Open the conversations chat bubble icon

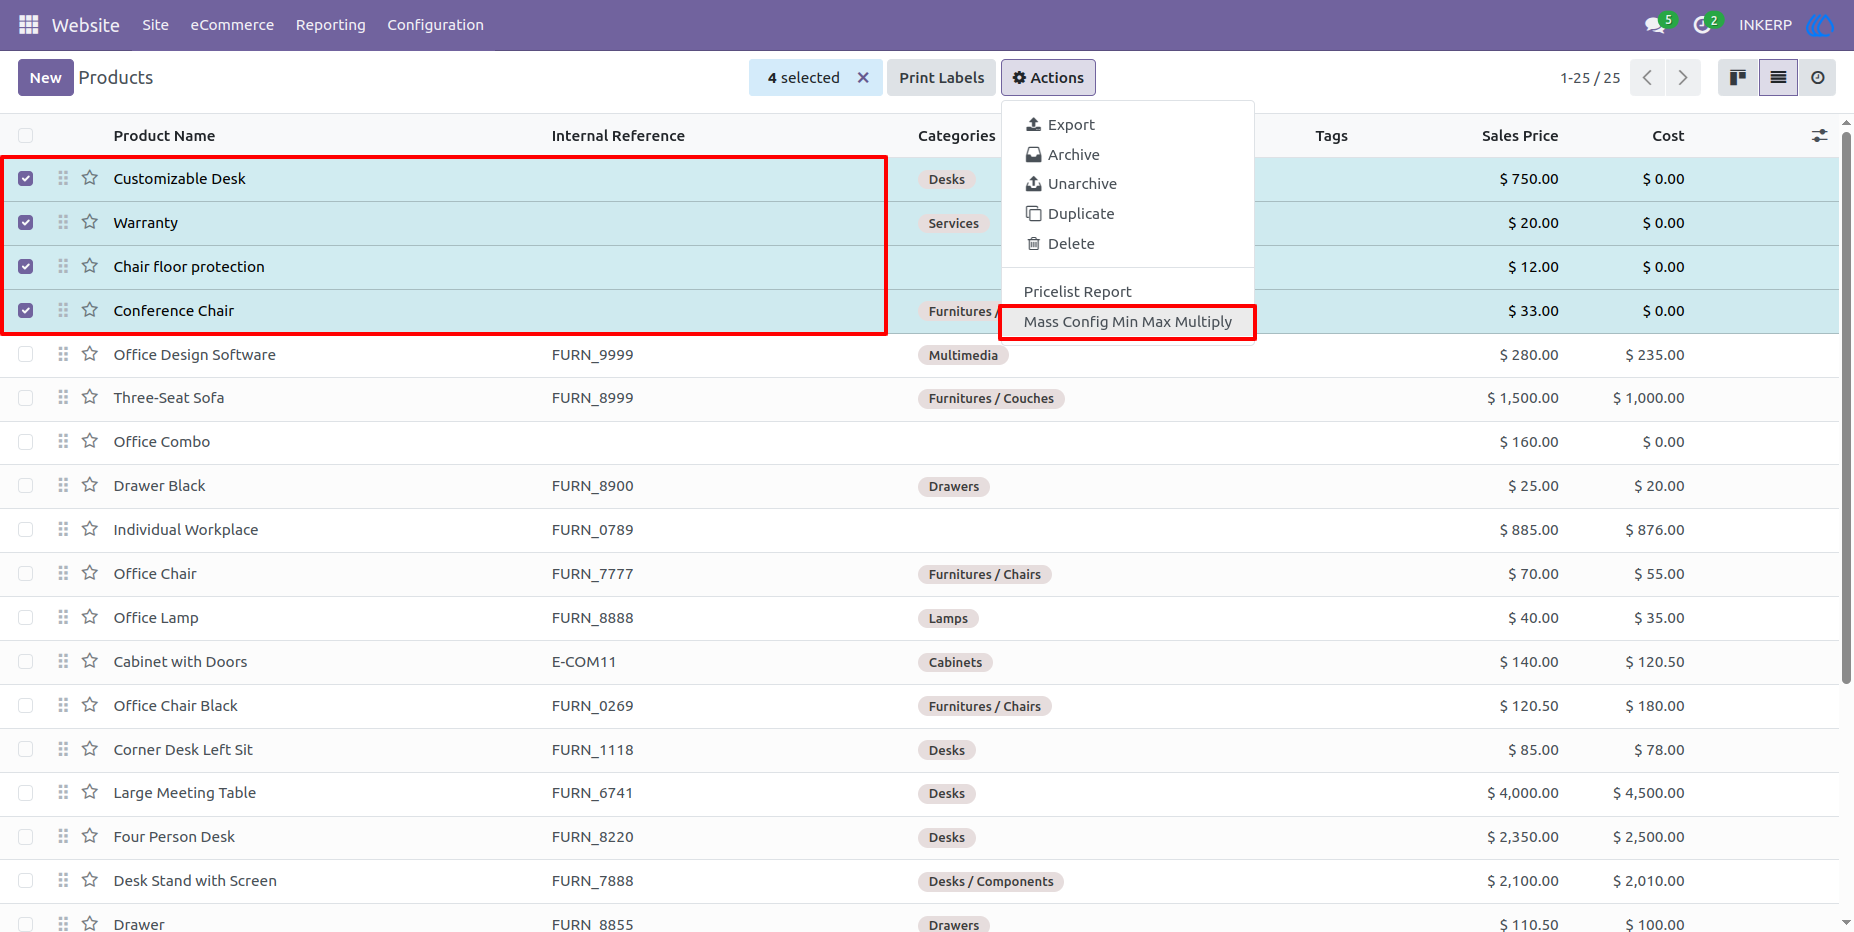pos(1655,25)
